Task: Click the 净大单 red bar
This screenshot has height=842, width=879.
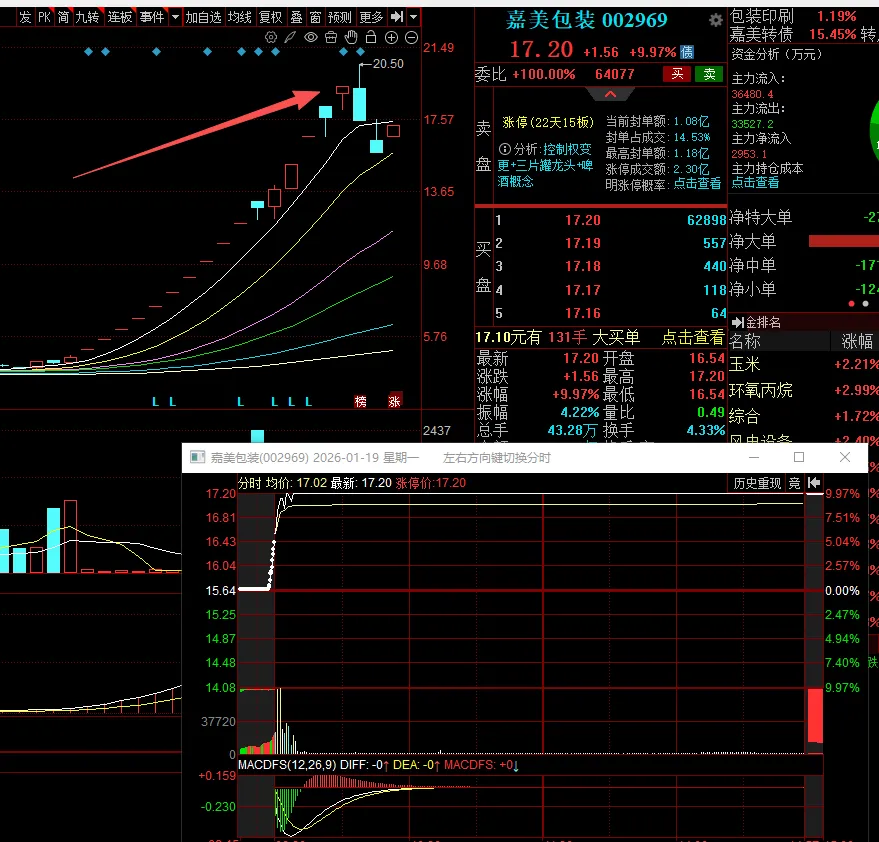Action: [844, 241]
